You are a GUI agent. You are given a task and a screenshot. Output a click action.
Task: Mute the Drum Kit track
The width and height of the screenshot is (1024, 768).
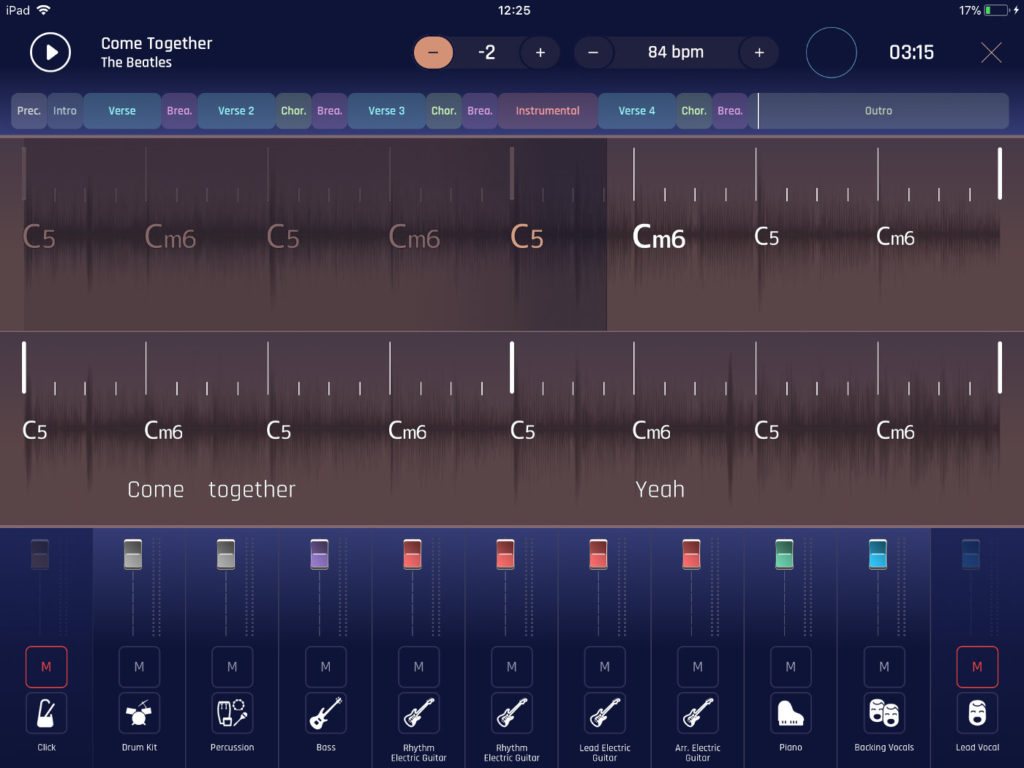pos(139,667)
